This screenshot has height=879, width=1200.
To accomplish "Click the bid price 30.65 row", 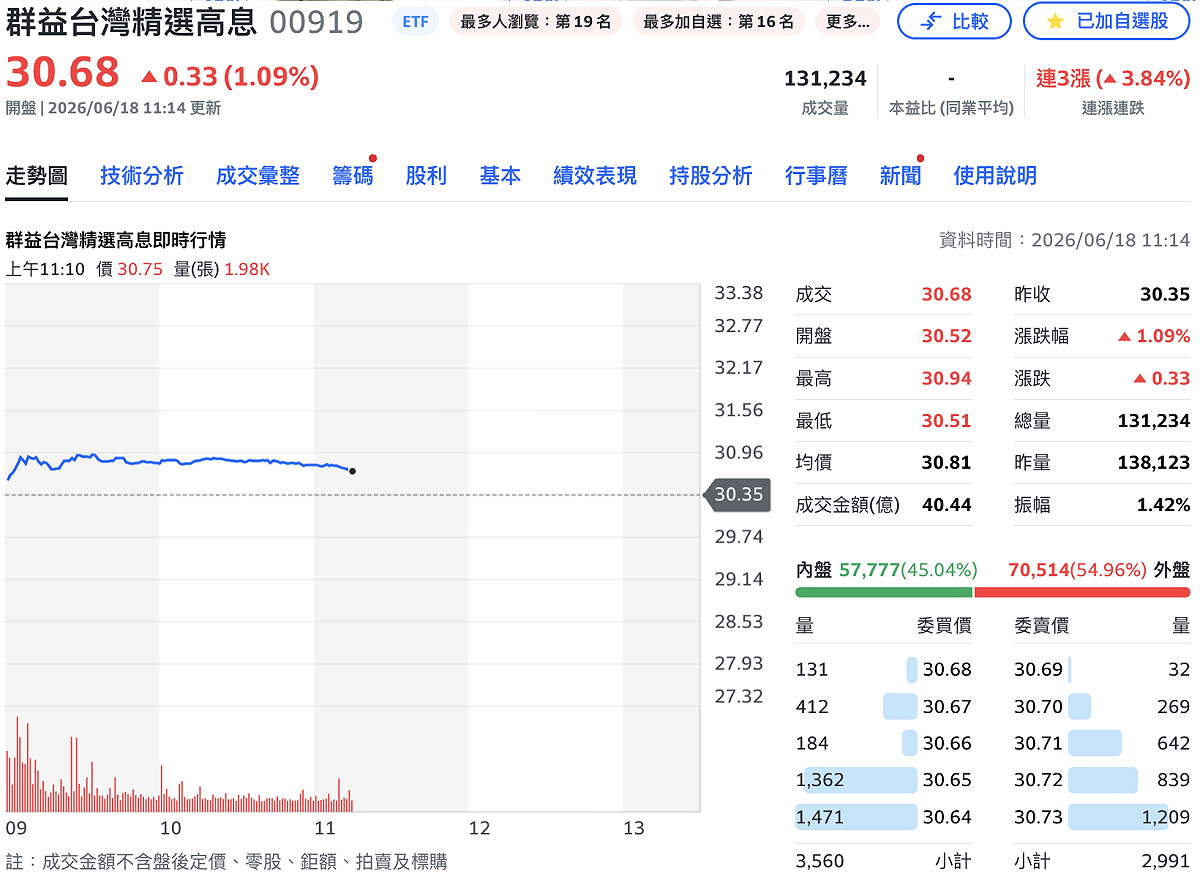I will 884,780.
